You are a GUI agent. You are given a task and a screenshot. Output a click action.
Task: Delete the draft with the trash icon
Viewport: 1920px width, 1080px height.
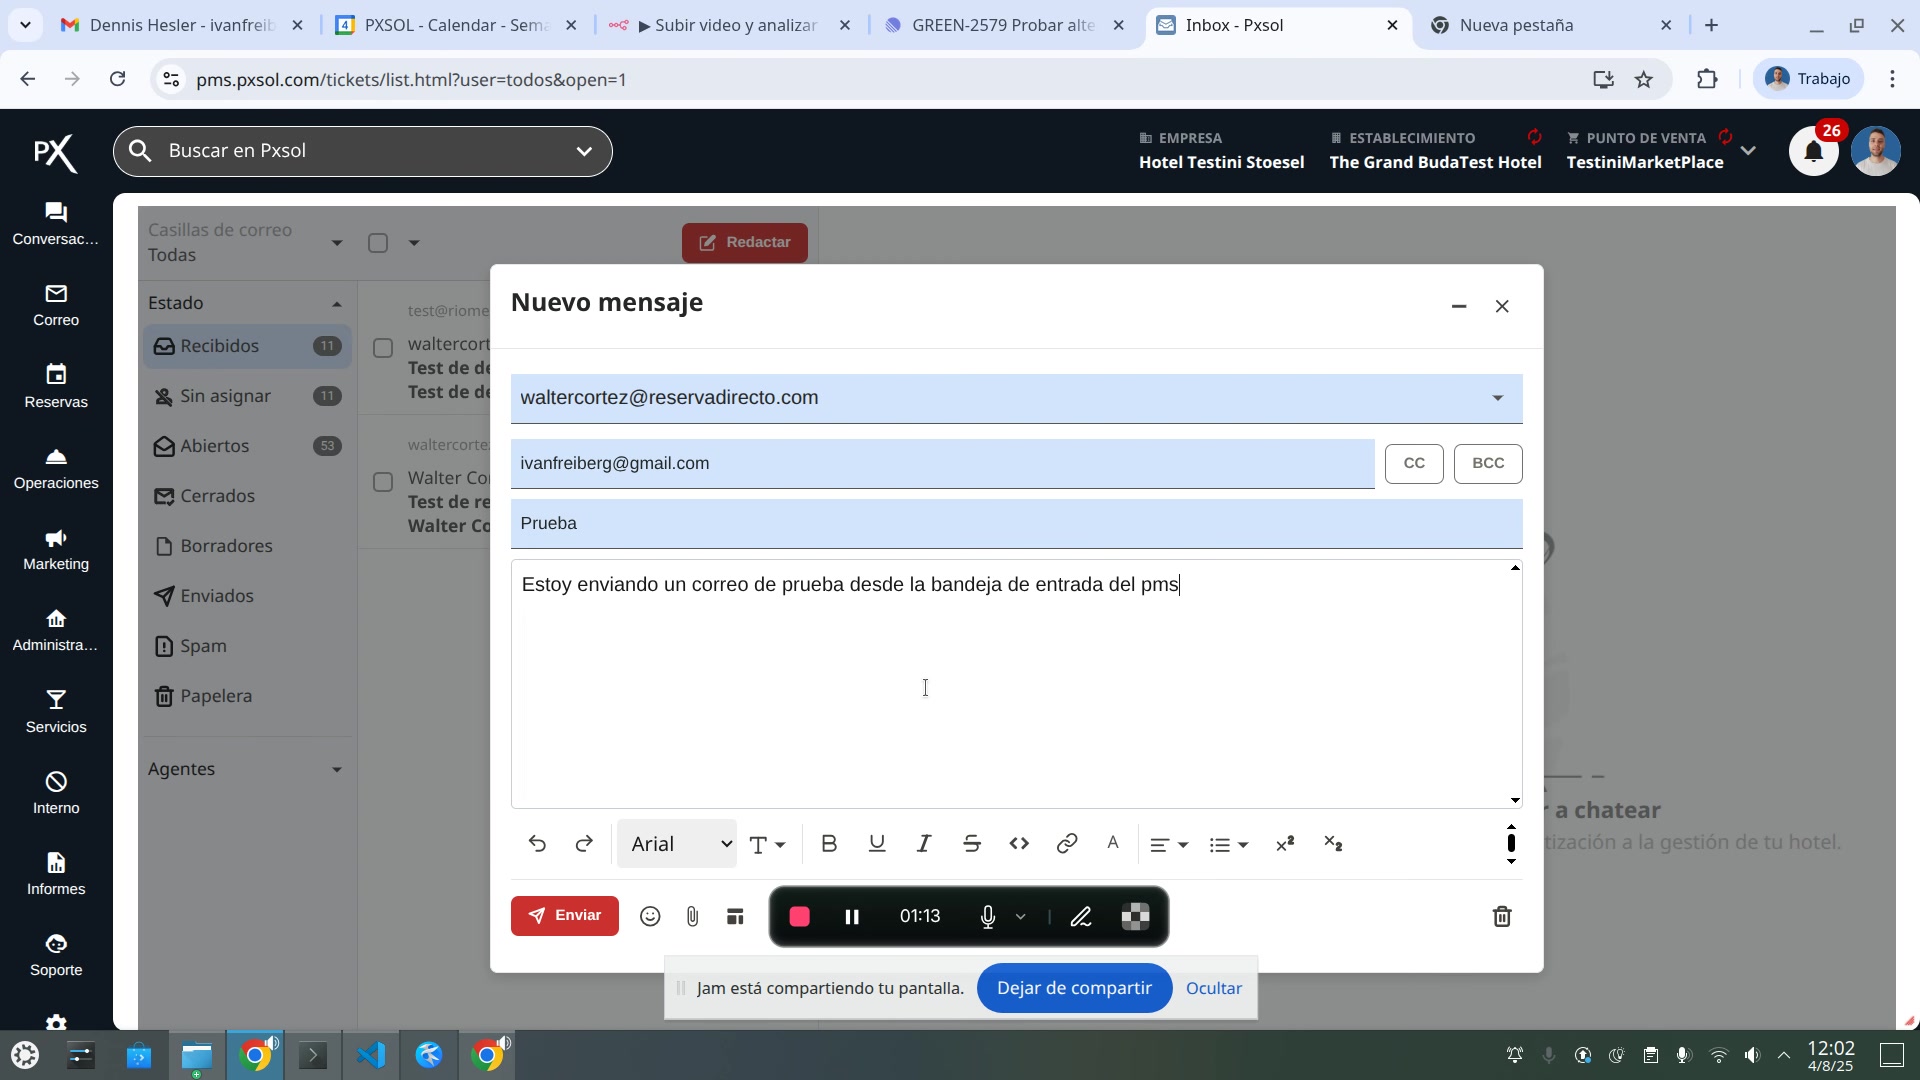click(x=1501, y=917)
